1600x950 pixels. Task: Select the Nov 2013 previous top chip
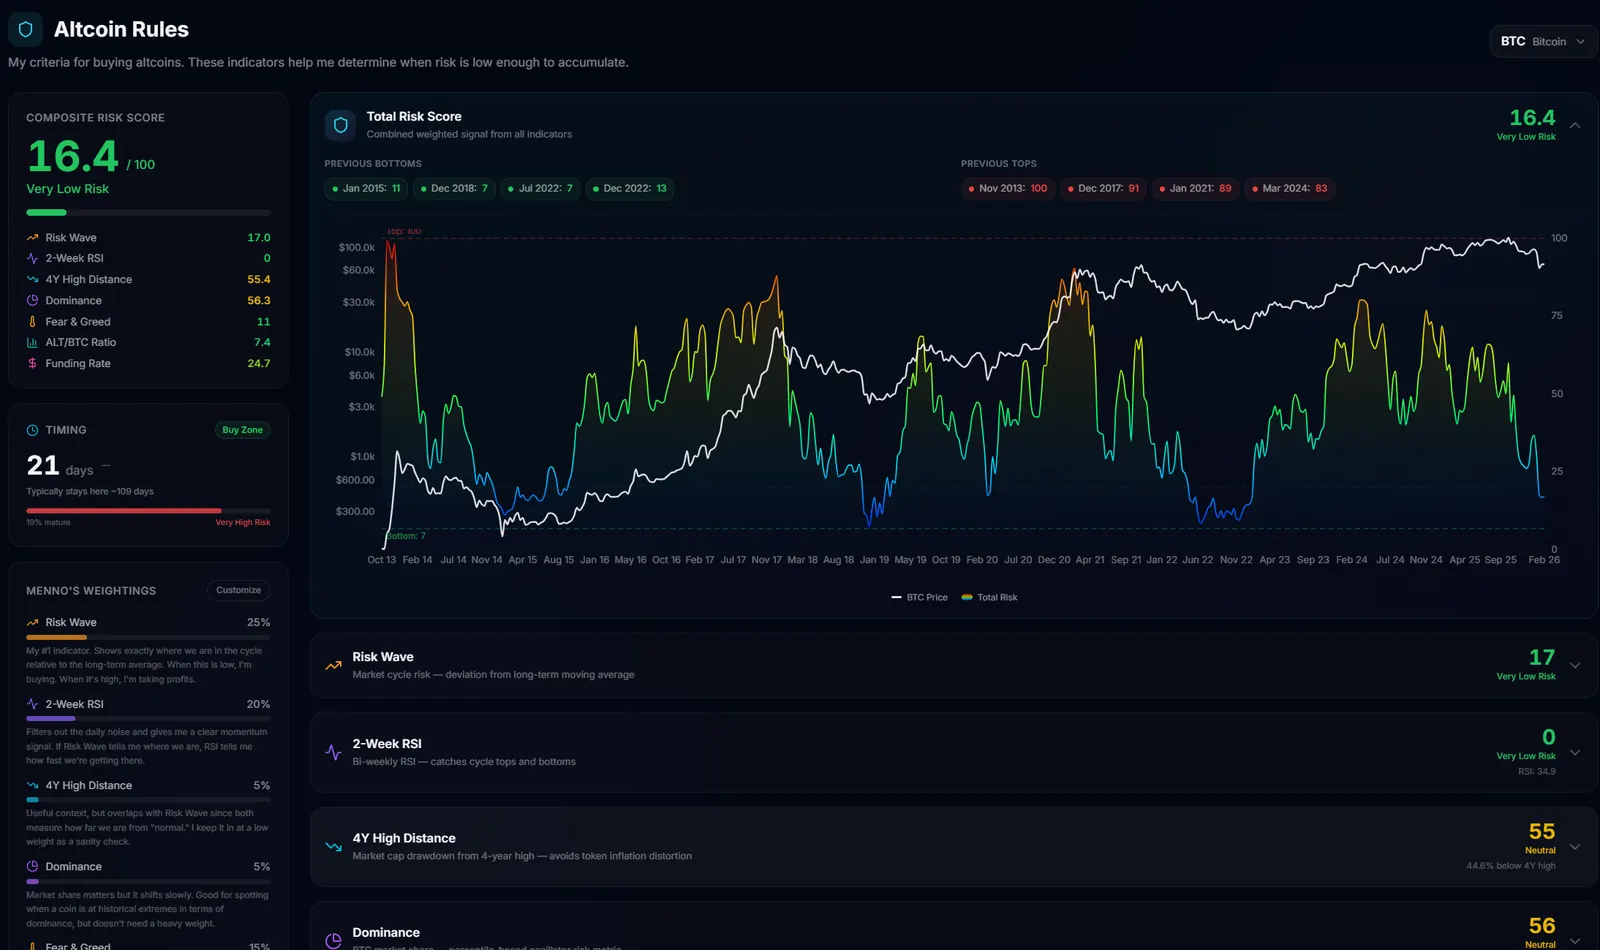tap(1008, 188)
